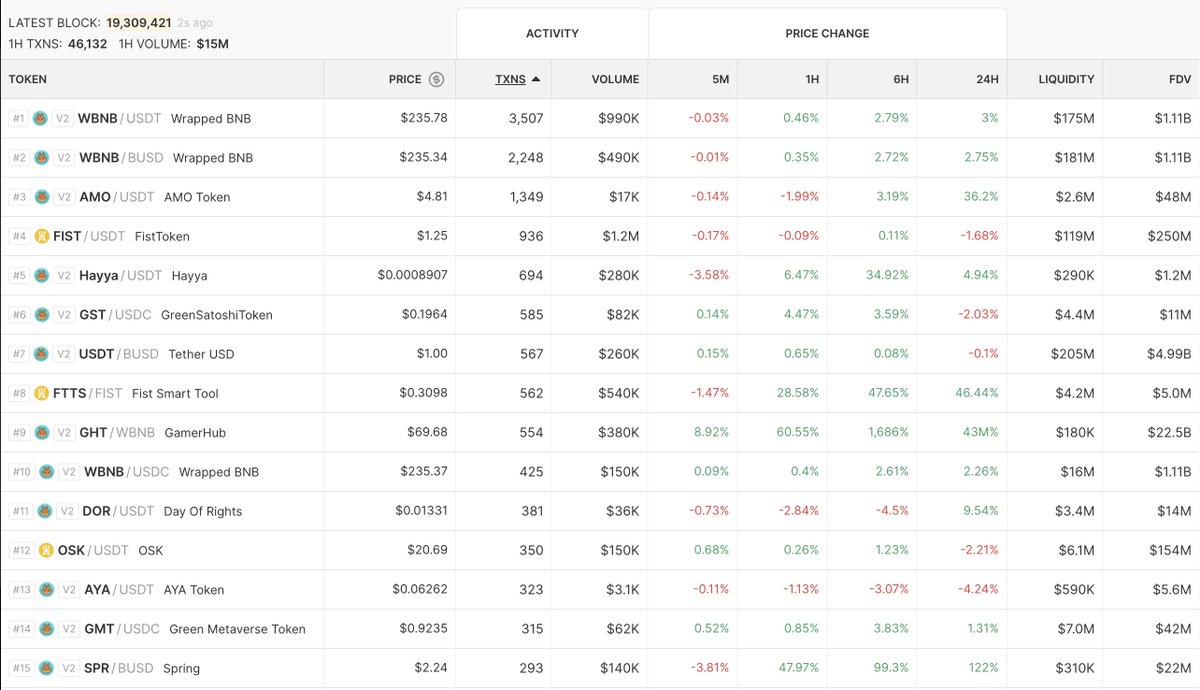Screen dimensions: 1200x690
Task: Click the 3,507 transactions count
Action: click(x=526, y=118)
